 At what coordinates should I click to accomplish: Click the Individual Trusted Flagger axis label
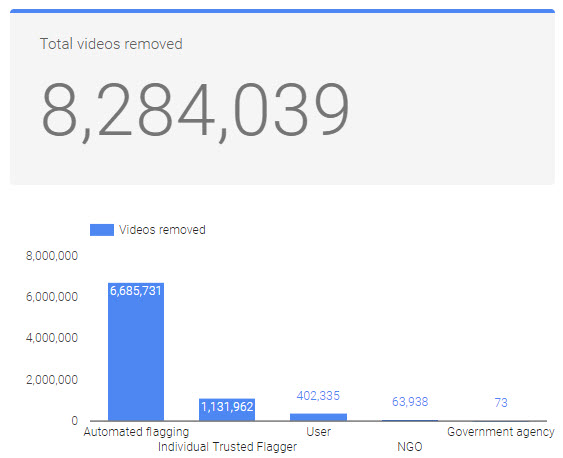228,447
